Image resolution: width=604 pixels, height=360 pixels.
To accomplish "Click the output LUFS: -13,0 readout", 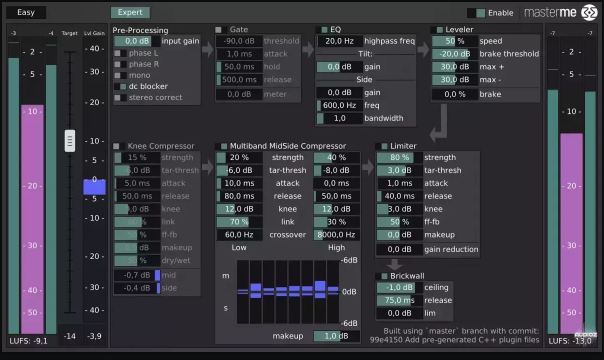I will click(570, 341).
